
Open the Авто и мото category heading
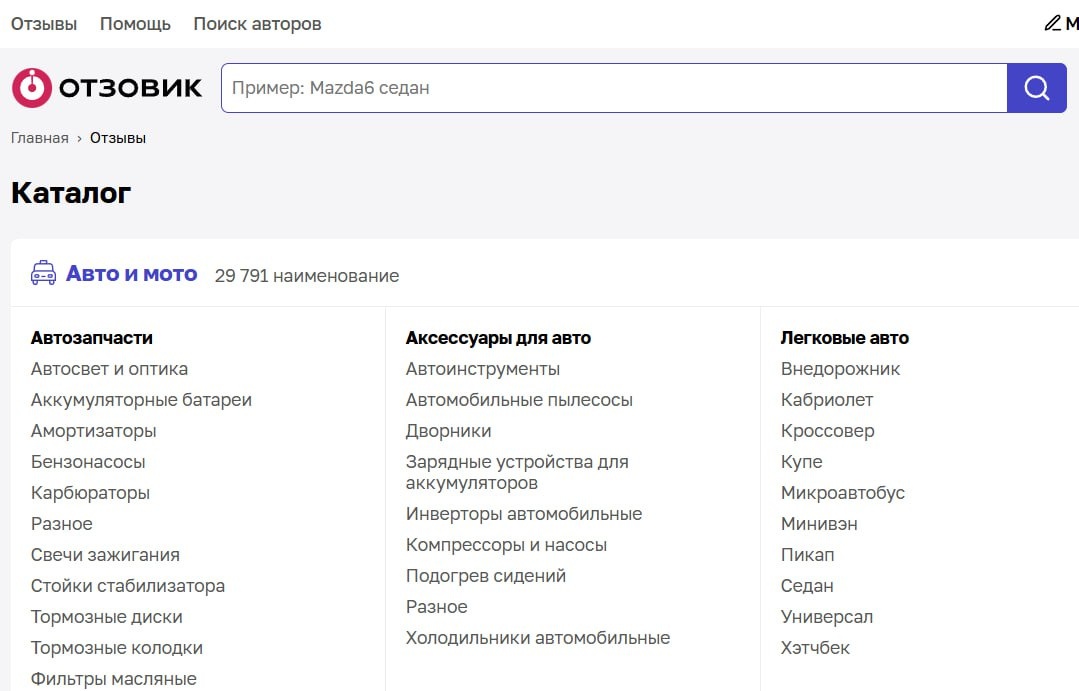coord(131,274)
